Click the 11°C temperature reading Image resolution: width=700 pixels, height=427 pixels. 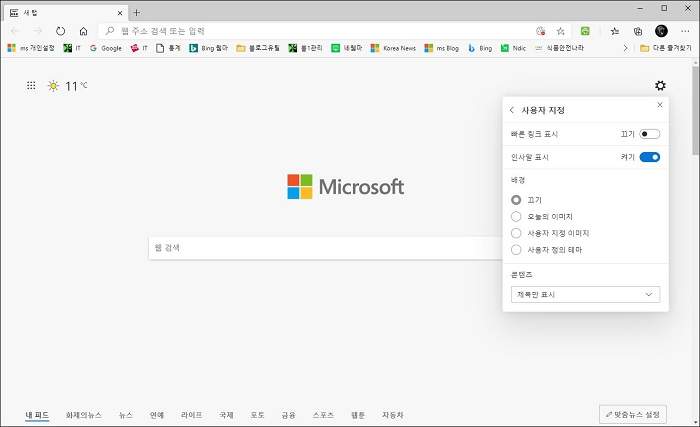[x=76, y=86]
